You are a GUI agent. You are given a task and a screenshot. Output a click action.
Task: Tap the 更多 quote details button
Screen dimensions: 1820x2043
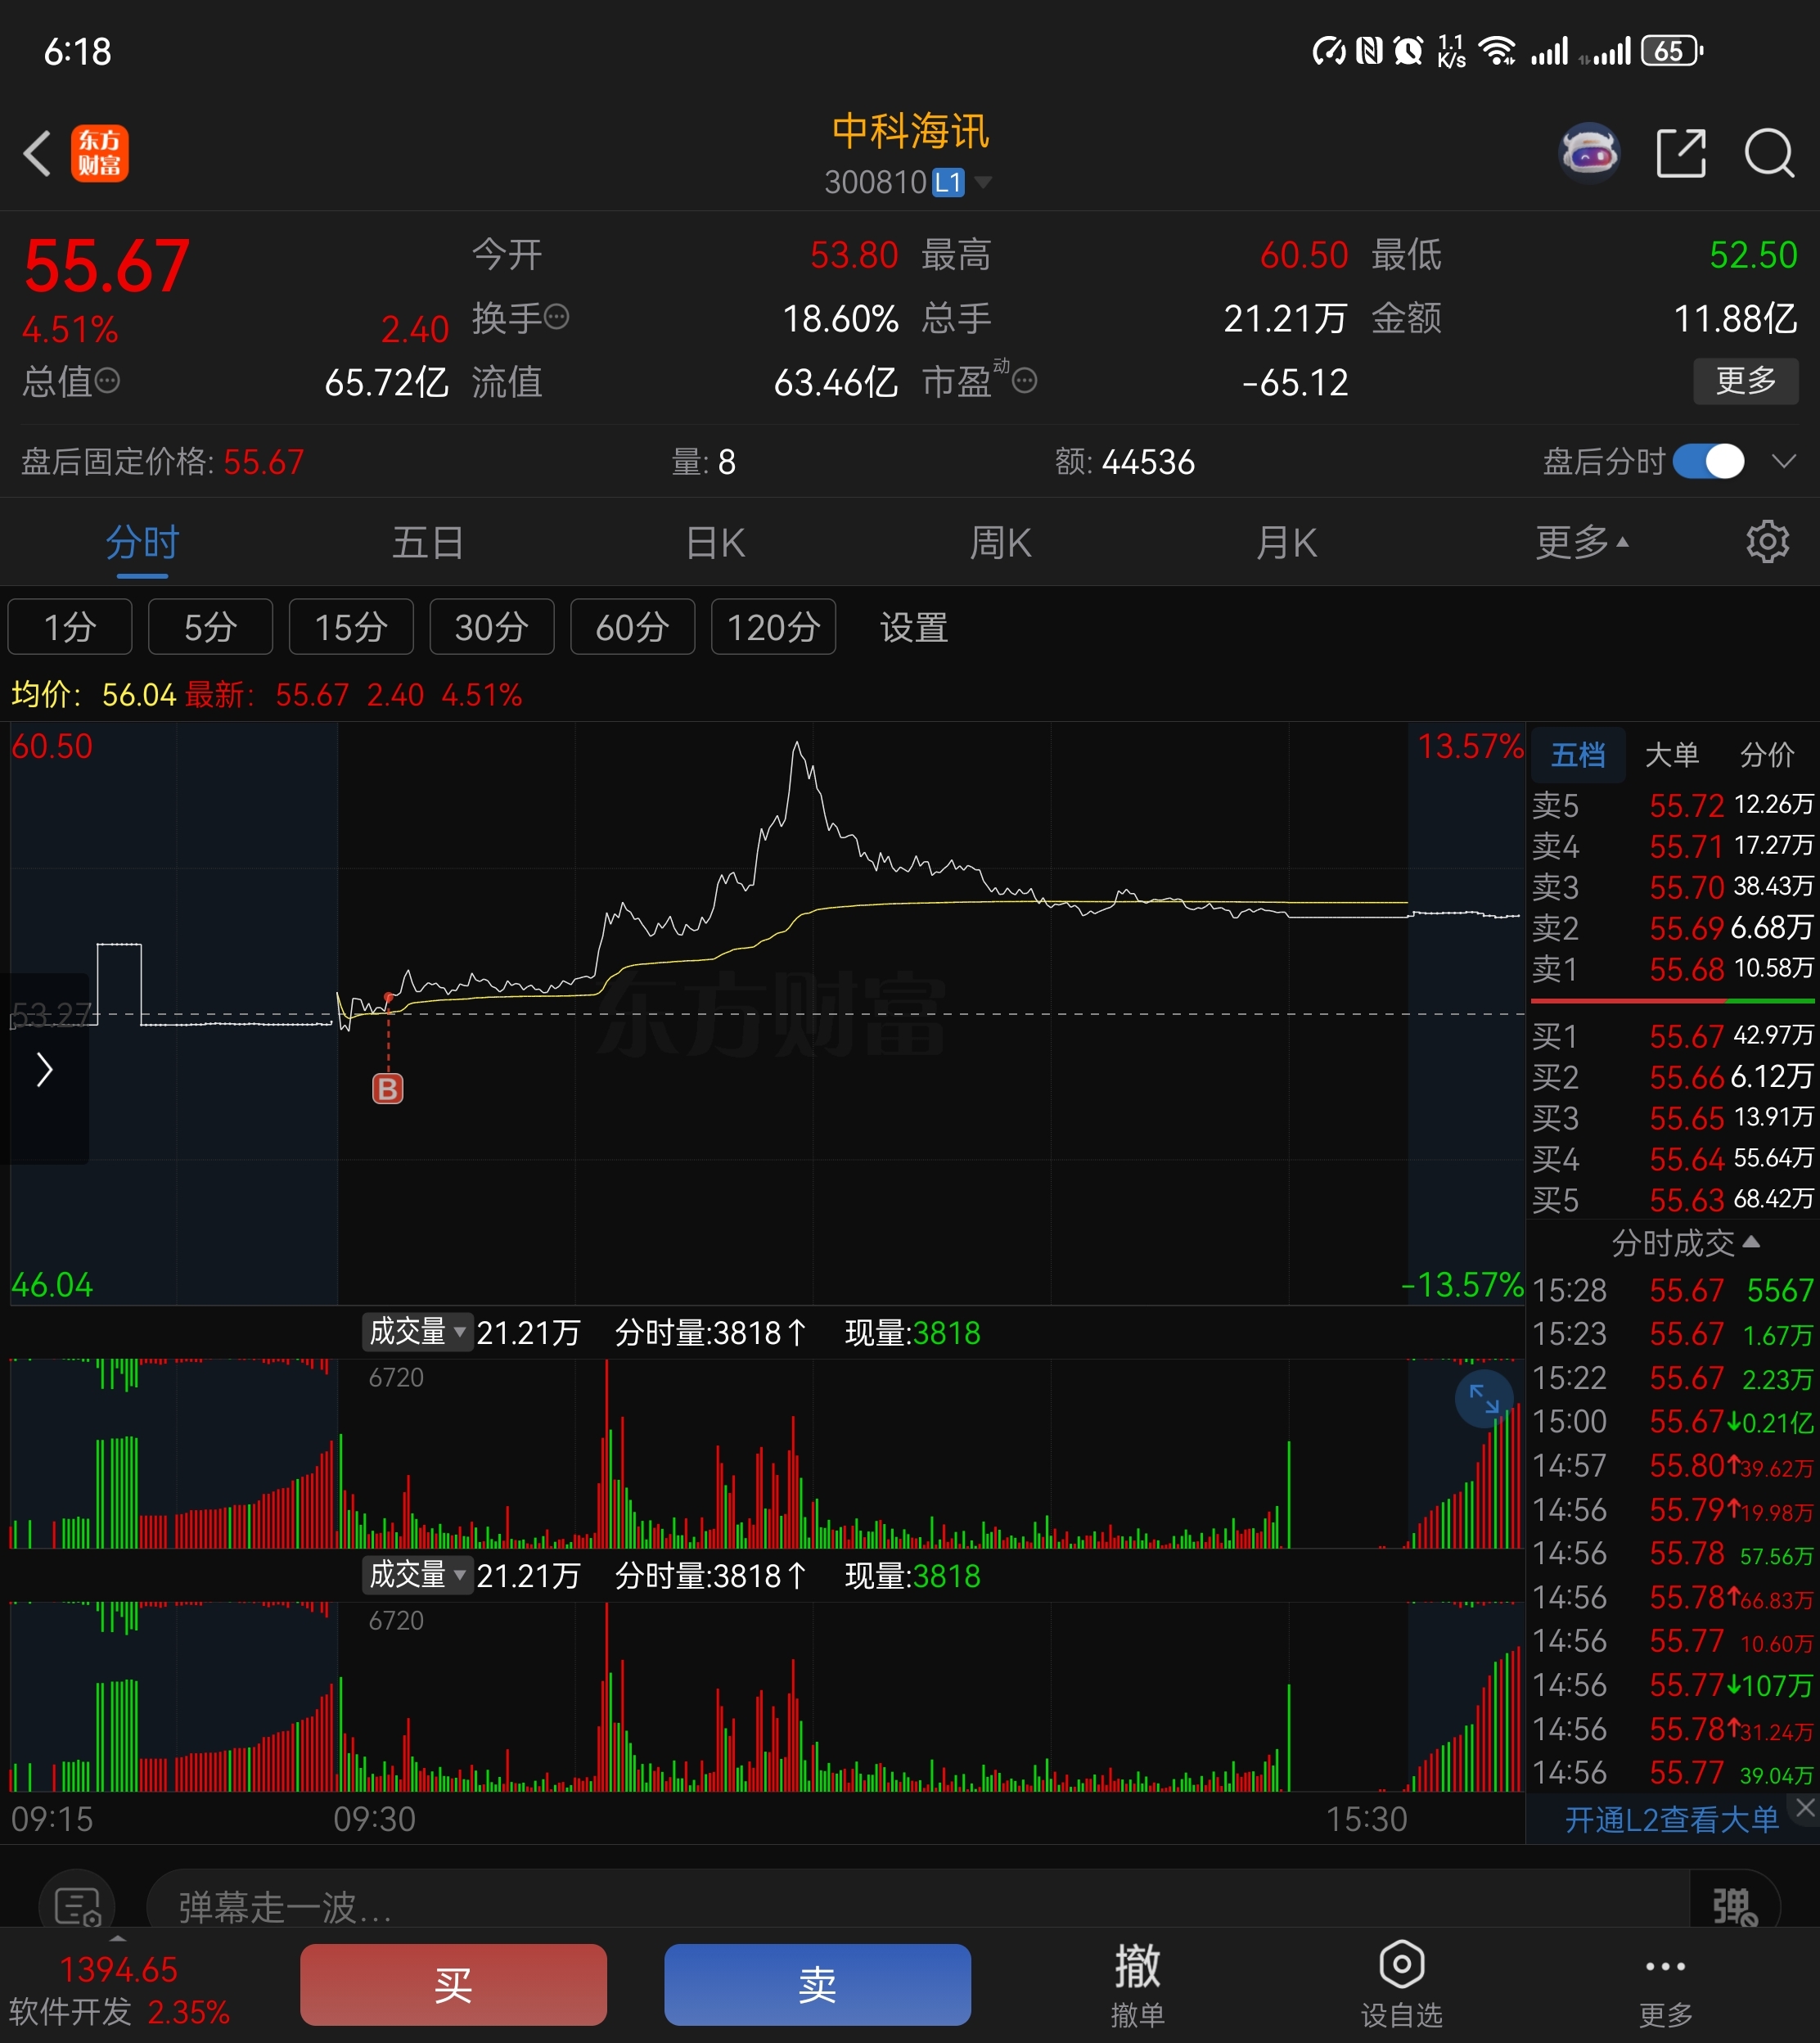tap(1746, 381)
